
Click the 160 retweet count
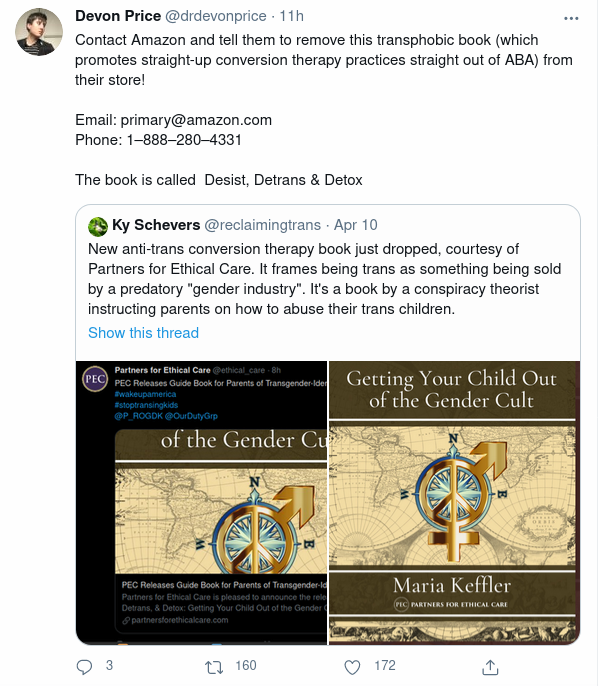click(246, 665)
